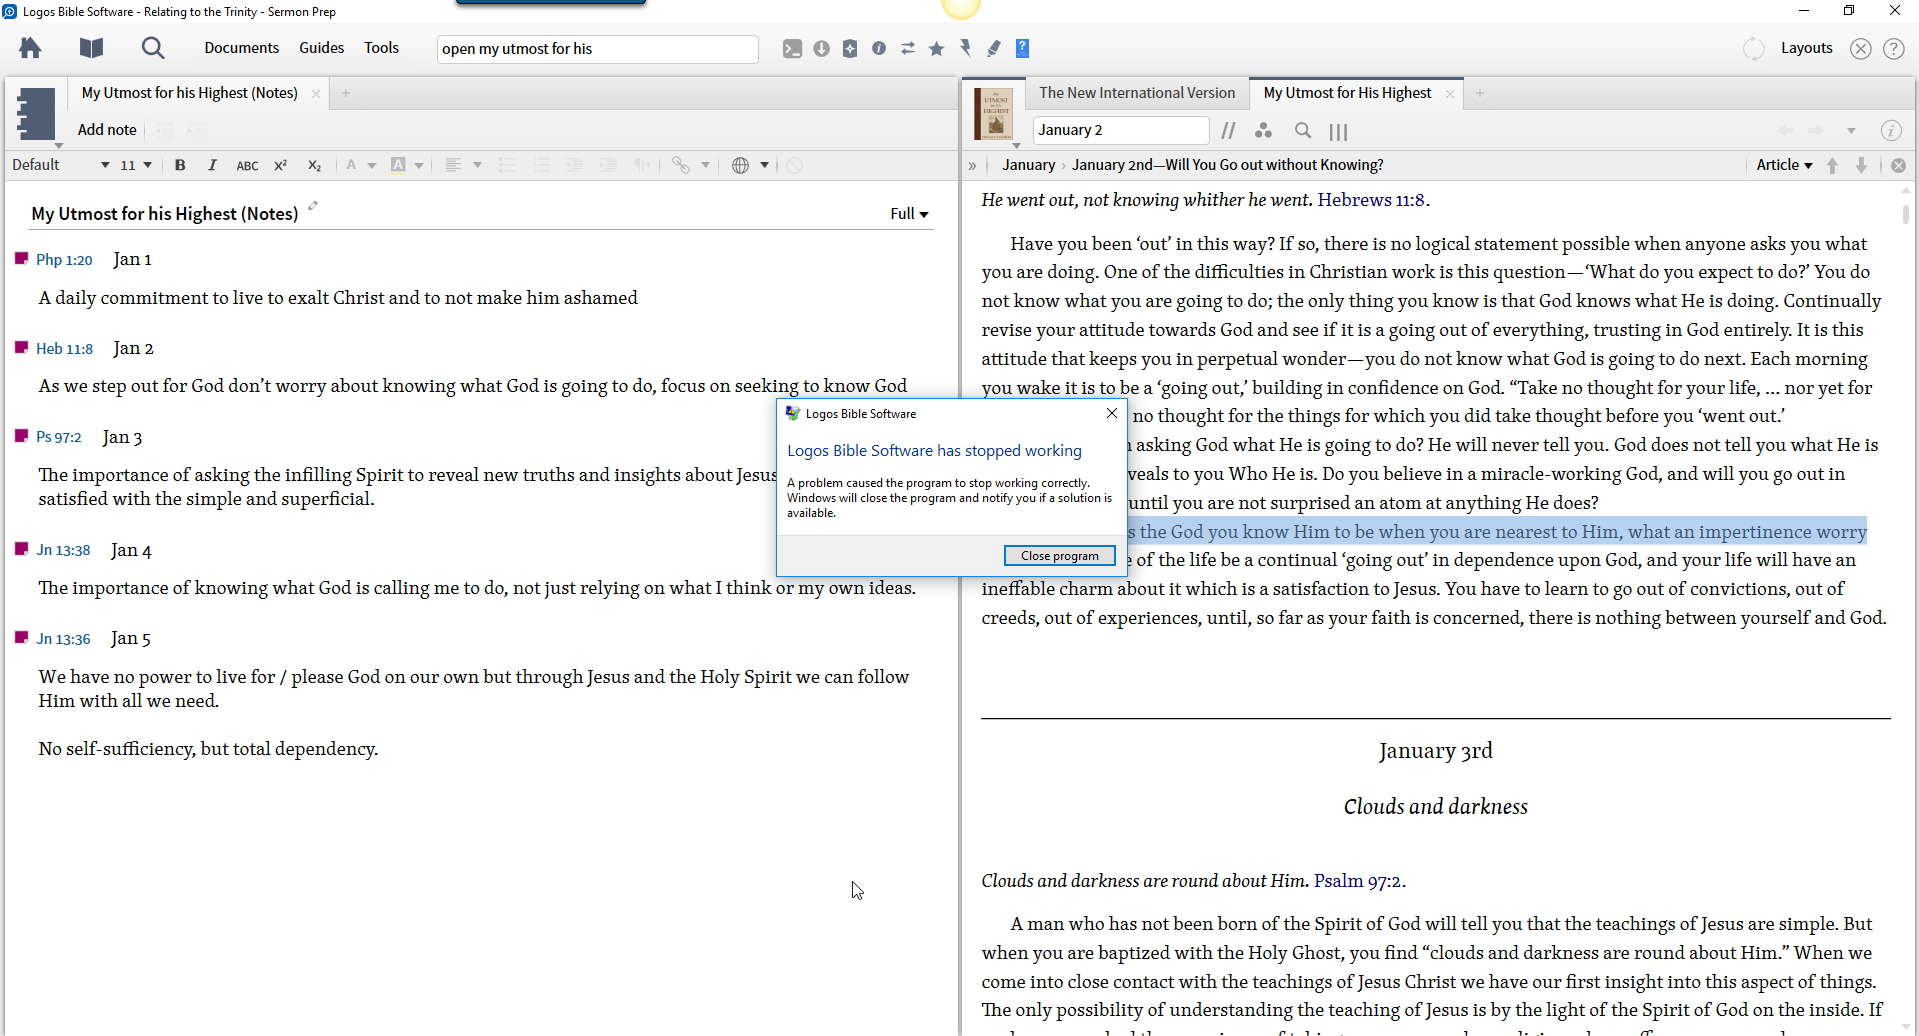Click the download arrow shortcut icon

[822, 48]
